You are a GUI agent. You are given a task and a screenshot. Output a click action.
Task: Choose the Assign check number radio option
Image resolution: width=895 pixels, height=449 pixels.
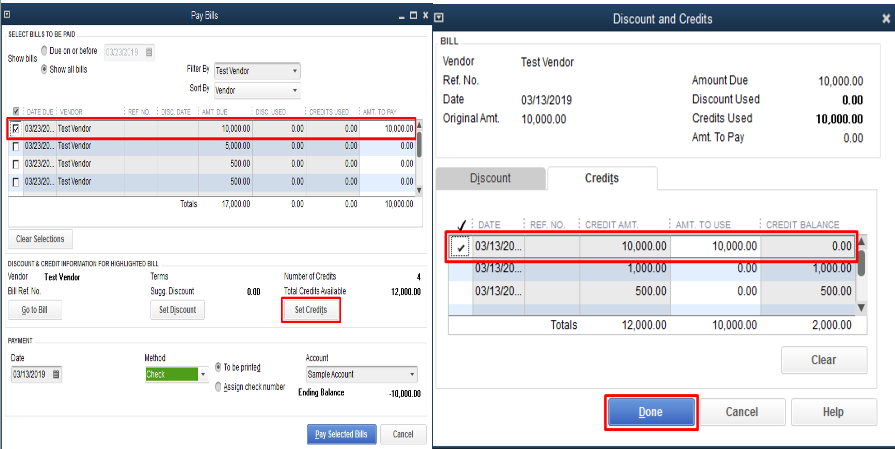pyautogui.click(x=218, y=387)
